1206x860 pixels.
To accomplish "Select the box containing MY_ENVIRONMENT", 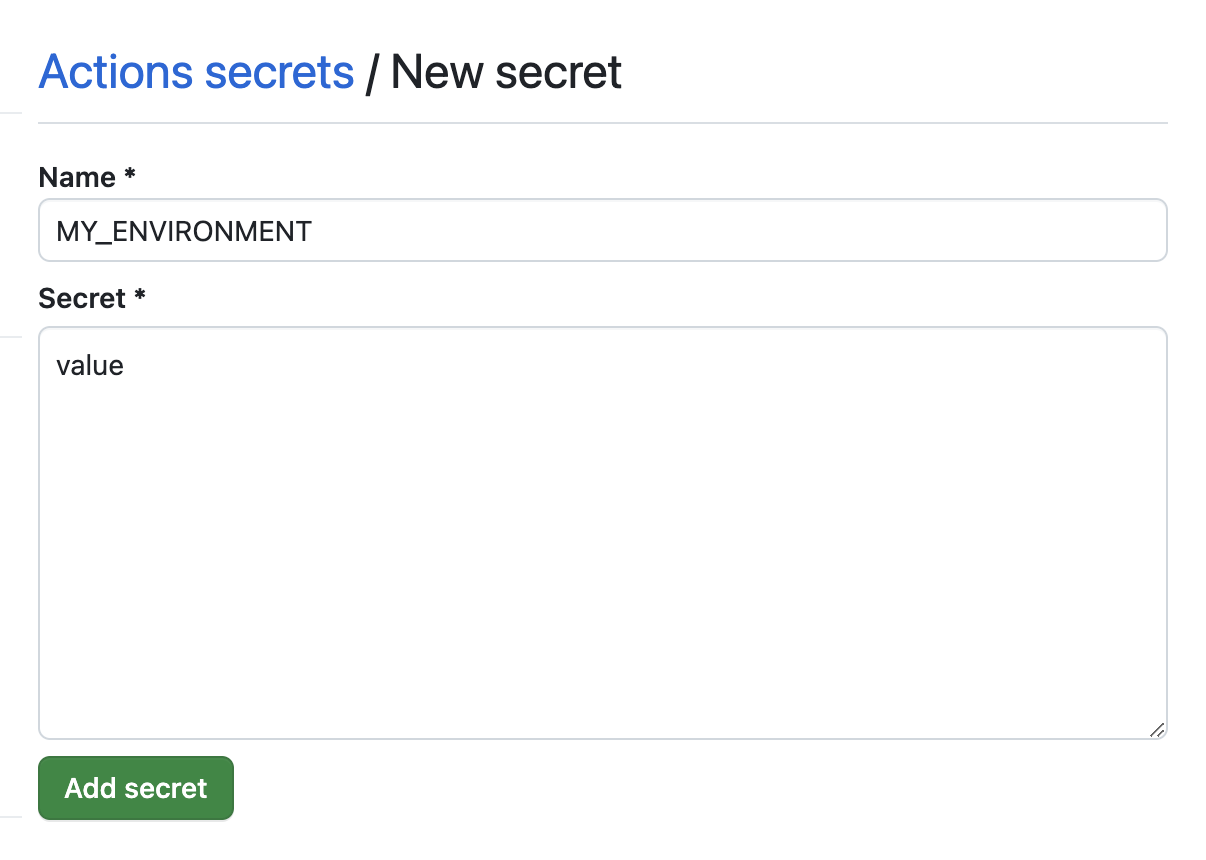I will click(x=602, y=231).
